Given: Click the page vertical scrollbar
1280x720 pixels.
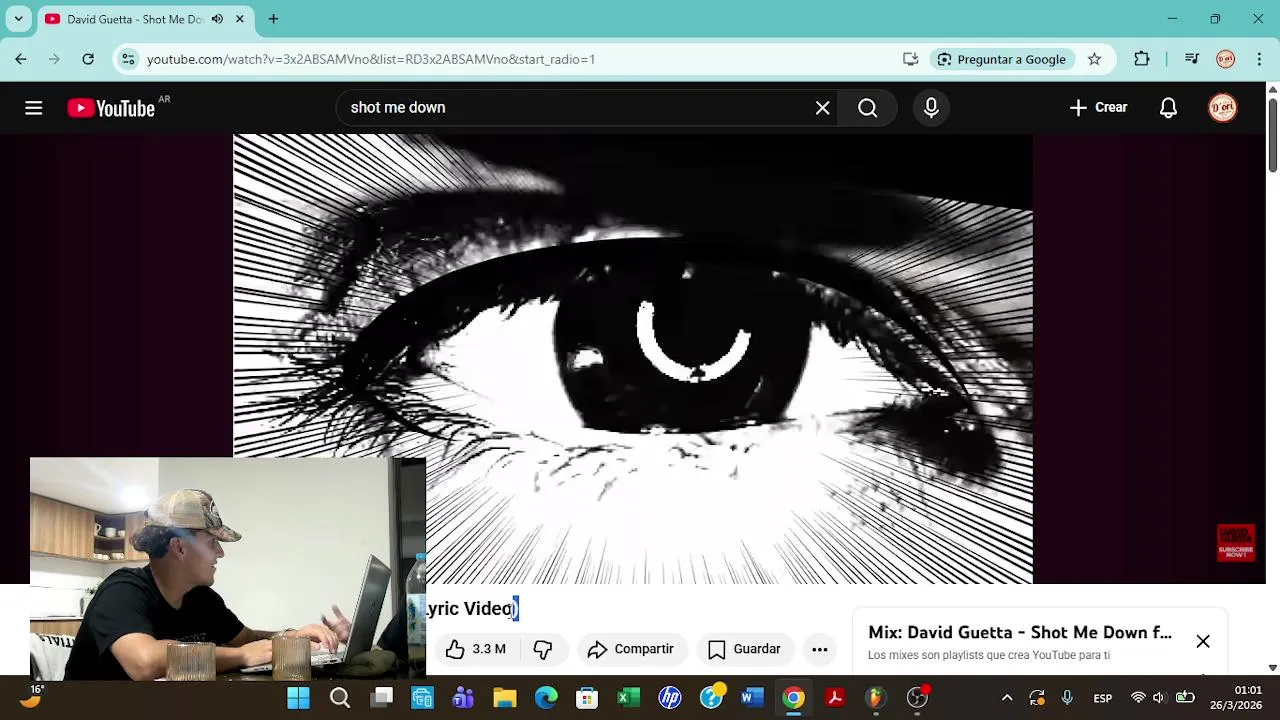Looking at the screenshot, I should [x=1272, y=133].
